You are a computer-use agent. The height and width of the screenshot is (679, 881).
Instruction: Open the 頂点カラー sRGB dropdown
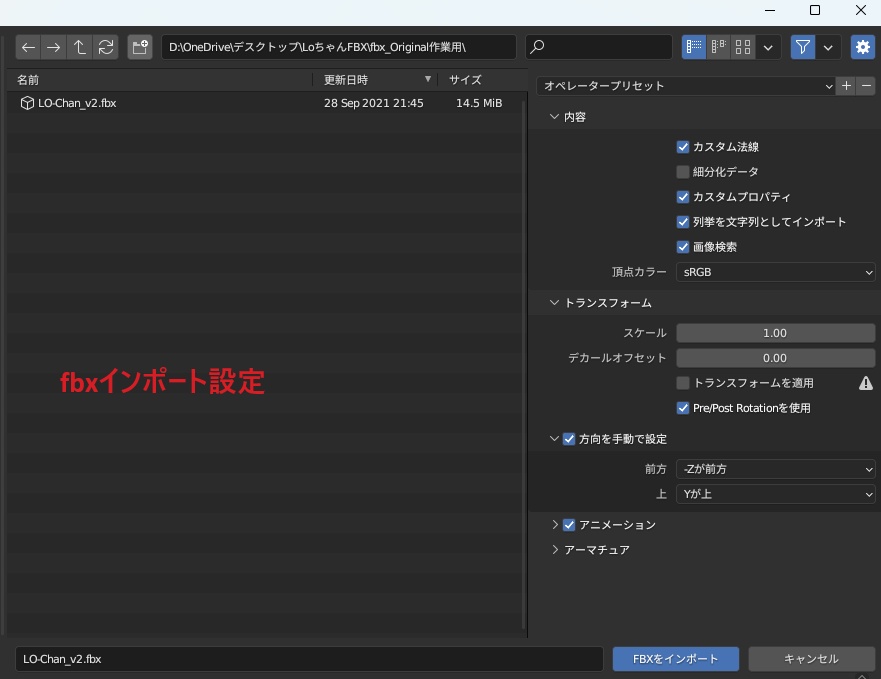click(x=775, y=271)
